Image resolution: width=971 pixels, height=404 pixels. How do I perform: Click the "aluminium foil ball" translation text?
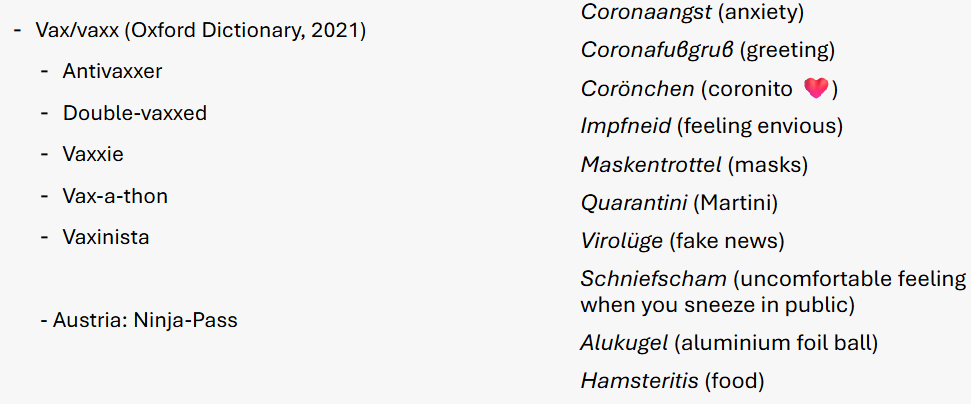775,344
